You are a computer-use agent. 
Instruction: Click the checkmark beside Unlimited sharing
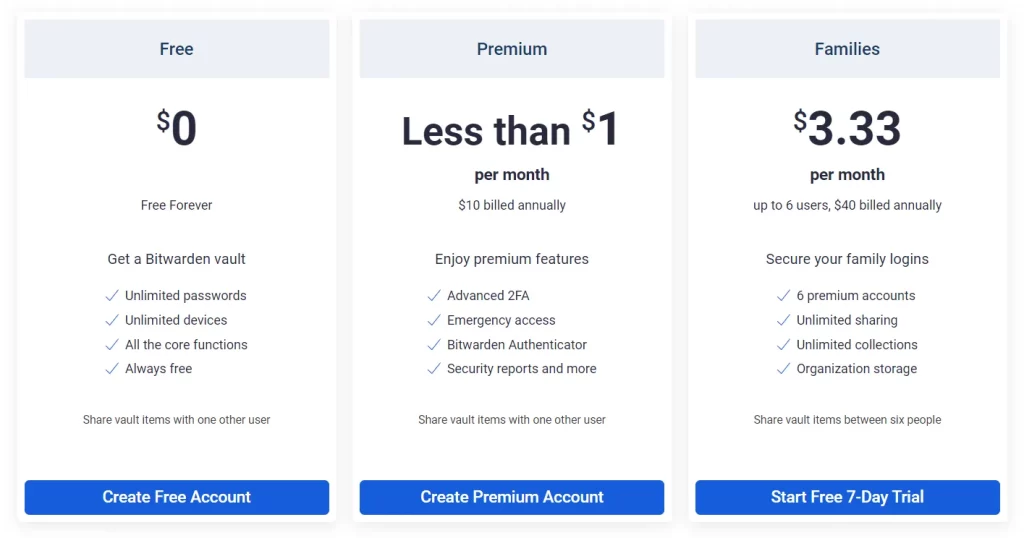click(783, 320)
